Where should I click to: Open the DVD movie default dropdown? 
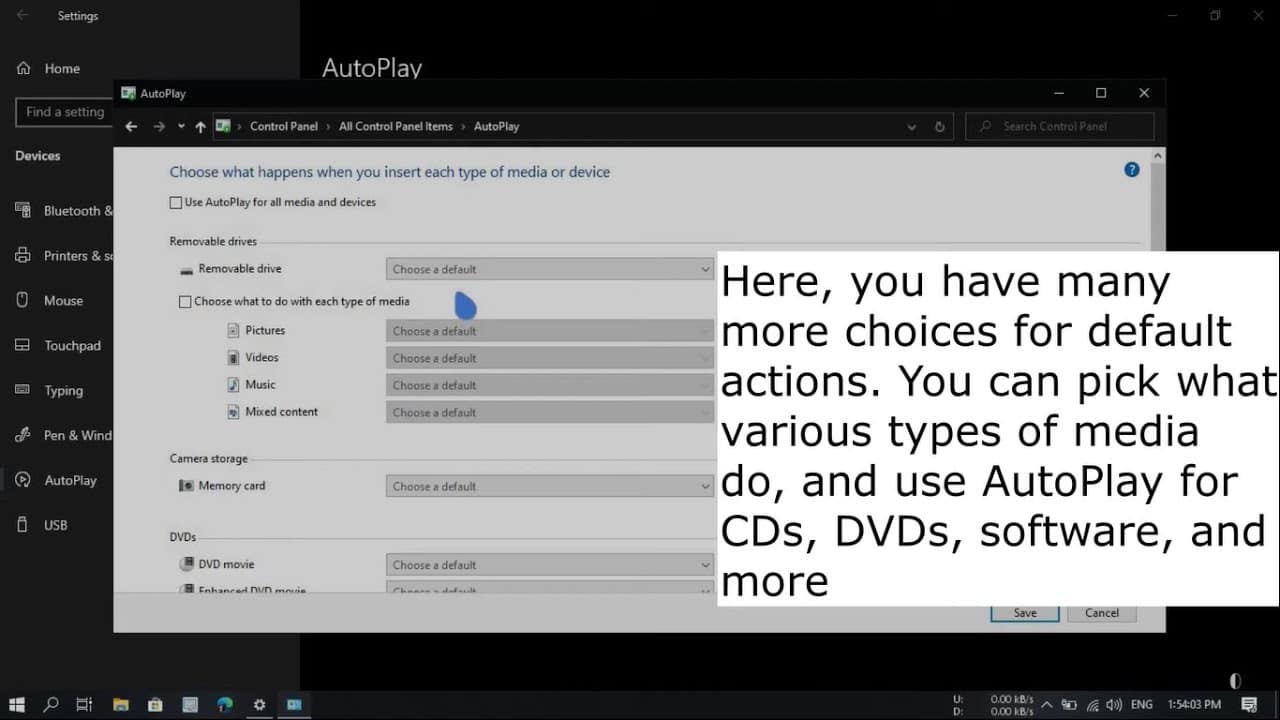click(549, 565)
